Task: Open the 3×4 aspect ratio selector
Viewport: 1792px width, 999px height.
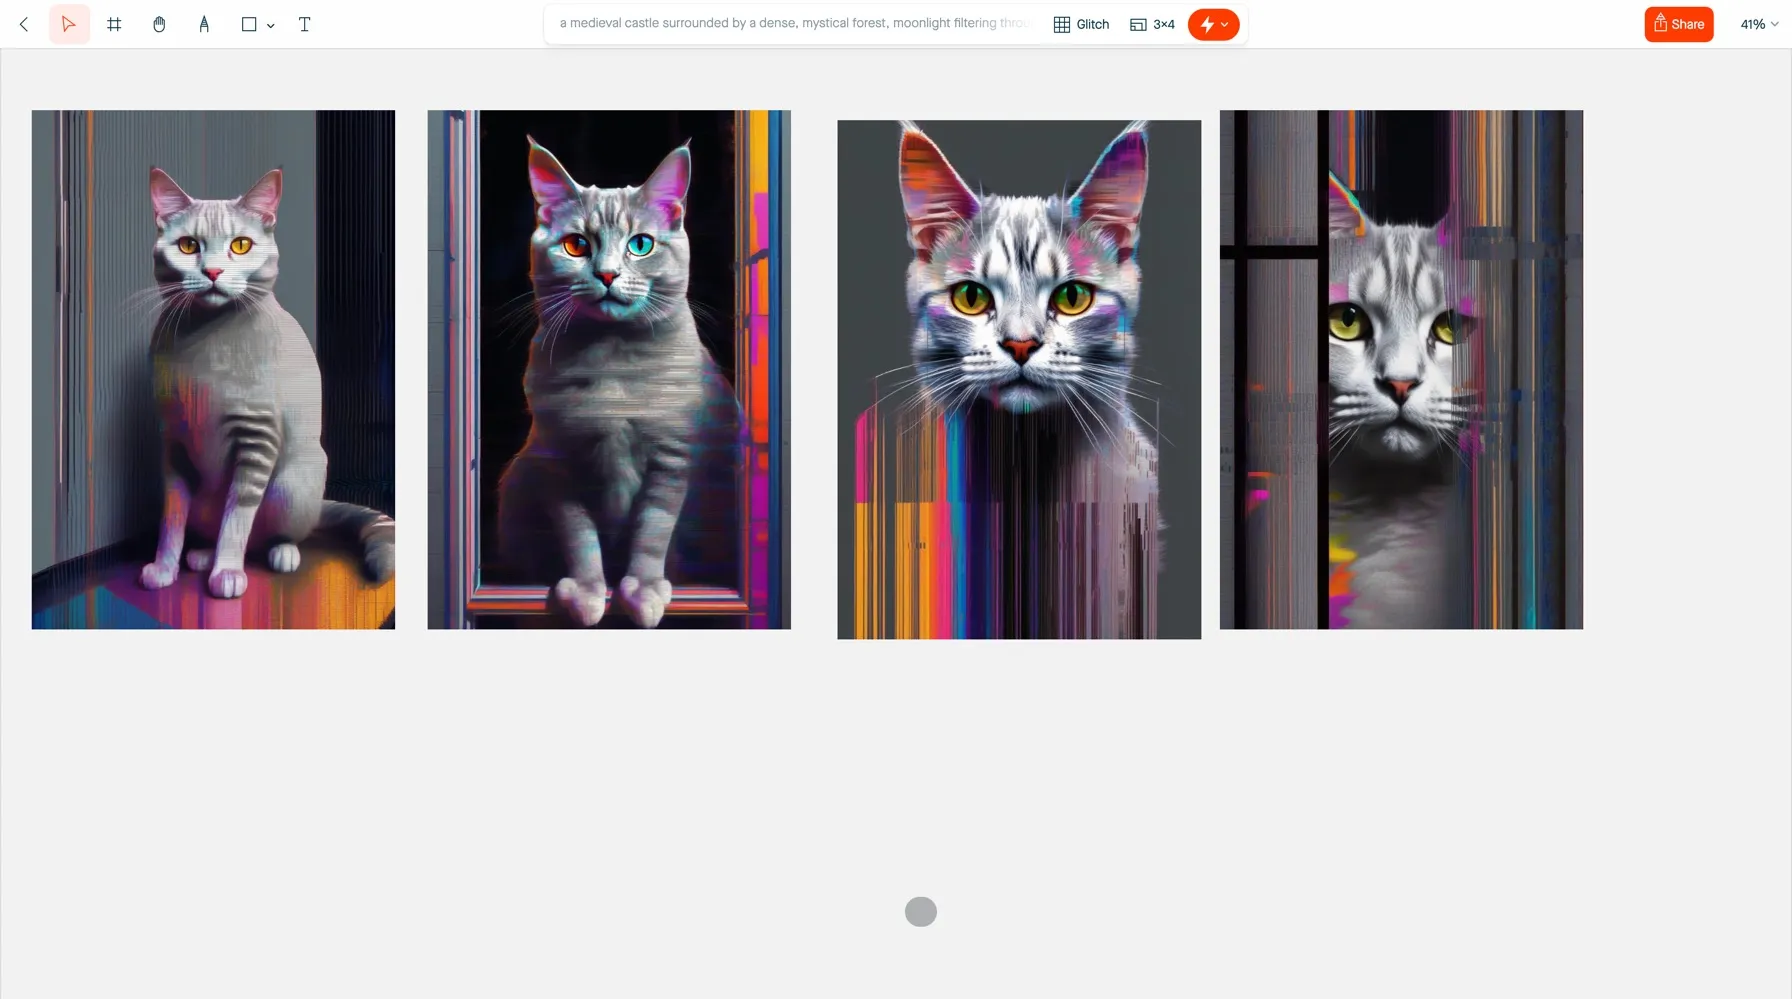Action: coord(1151,24)
